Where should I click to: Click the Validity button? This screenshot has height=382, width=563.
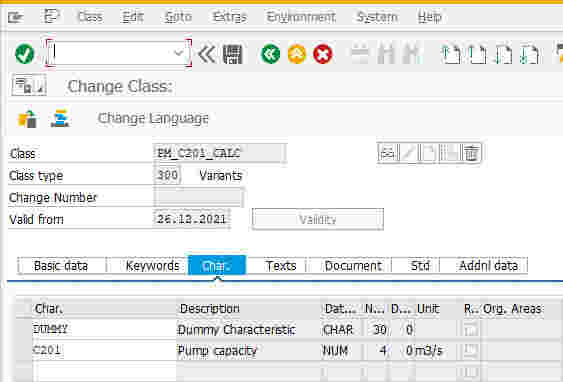[318, 219]
